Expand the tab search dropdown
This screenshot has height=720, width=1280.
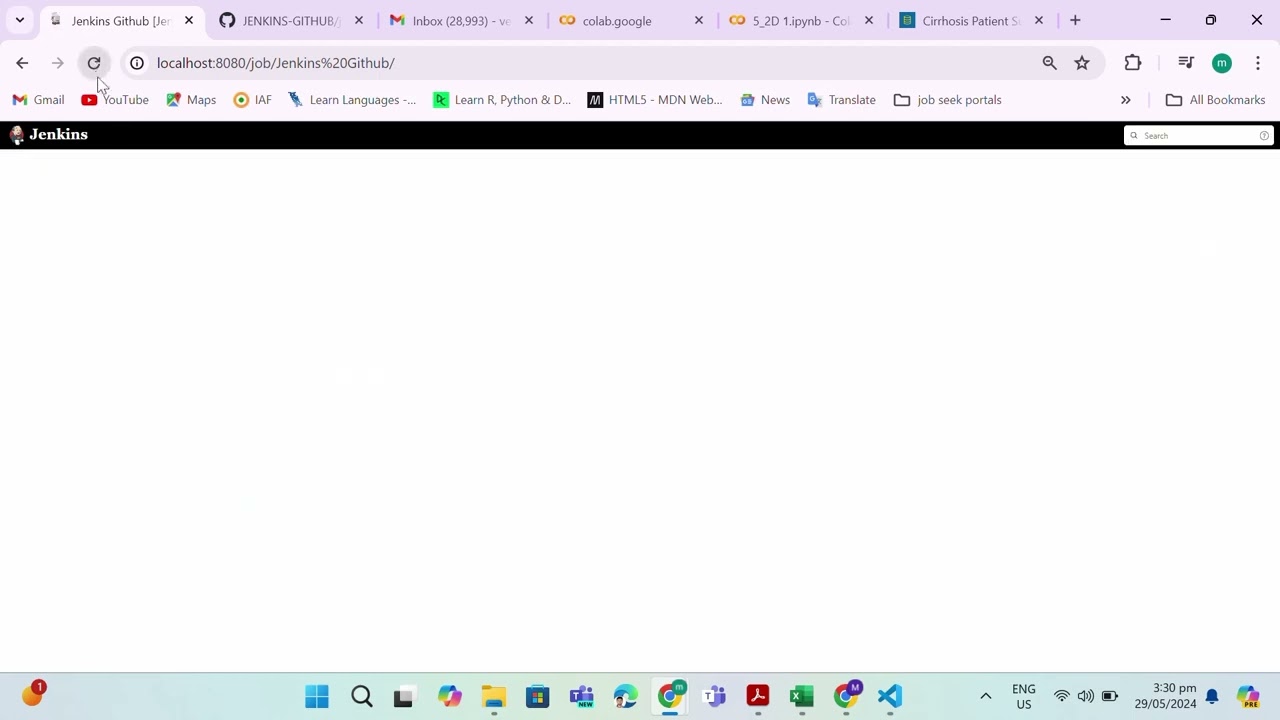pos(20,20)
